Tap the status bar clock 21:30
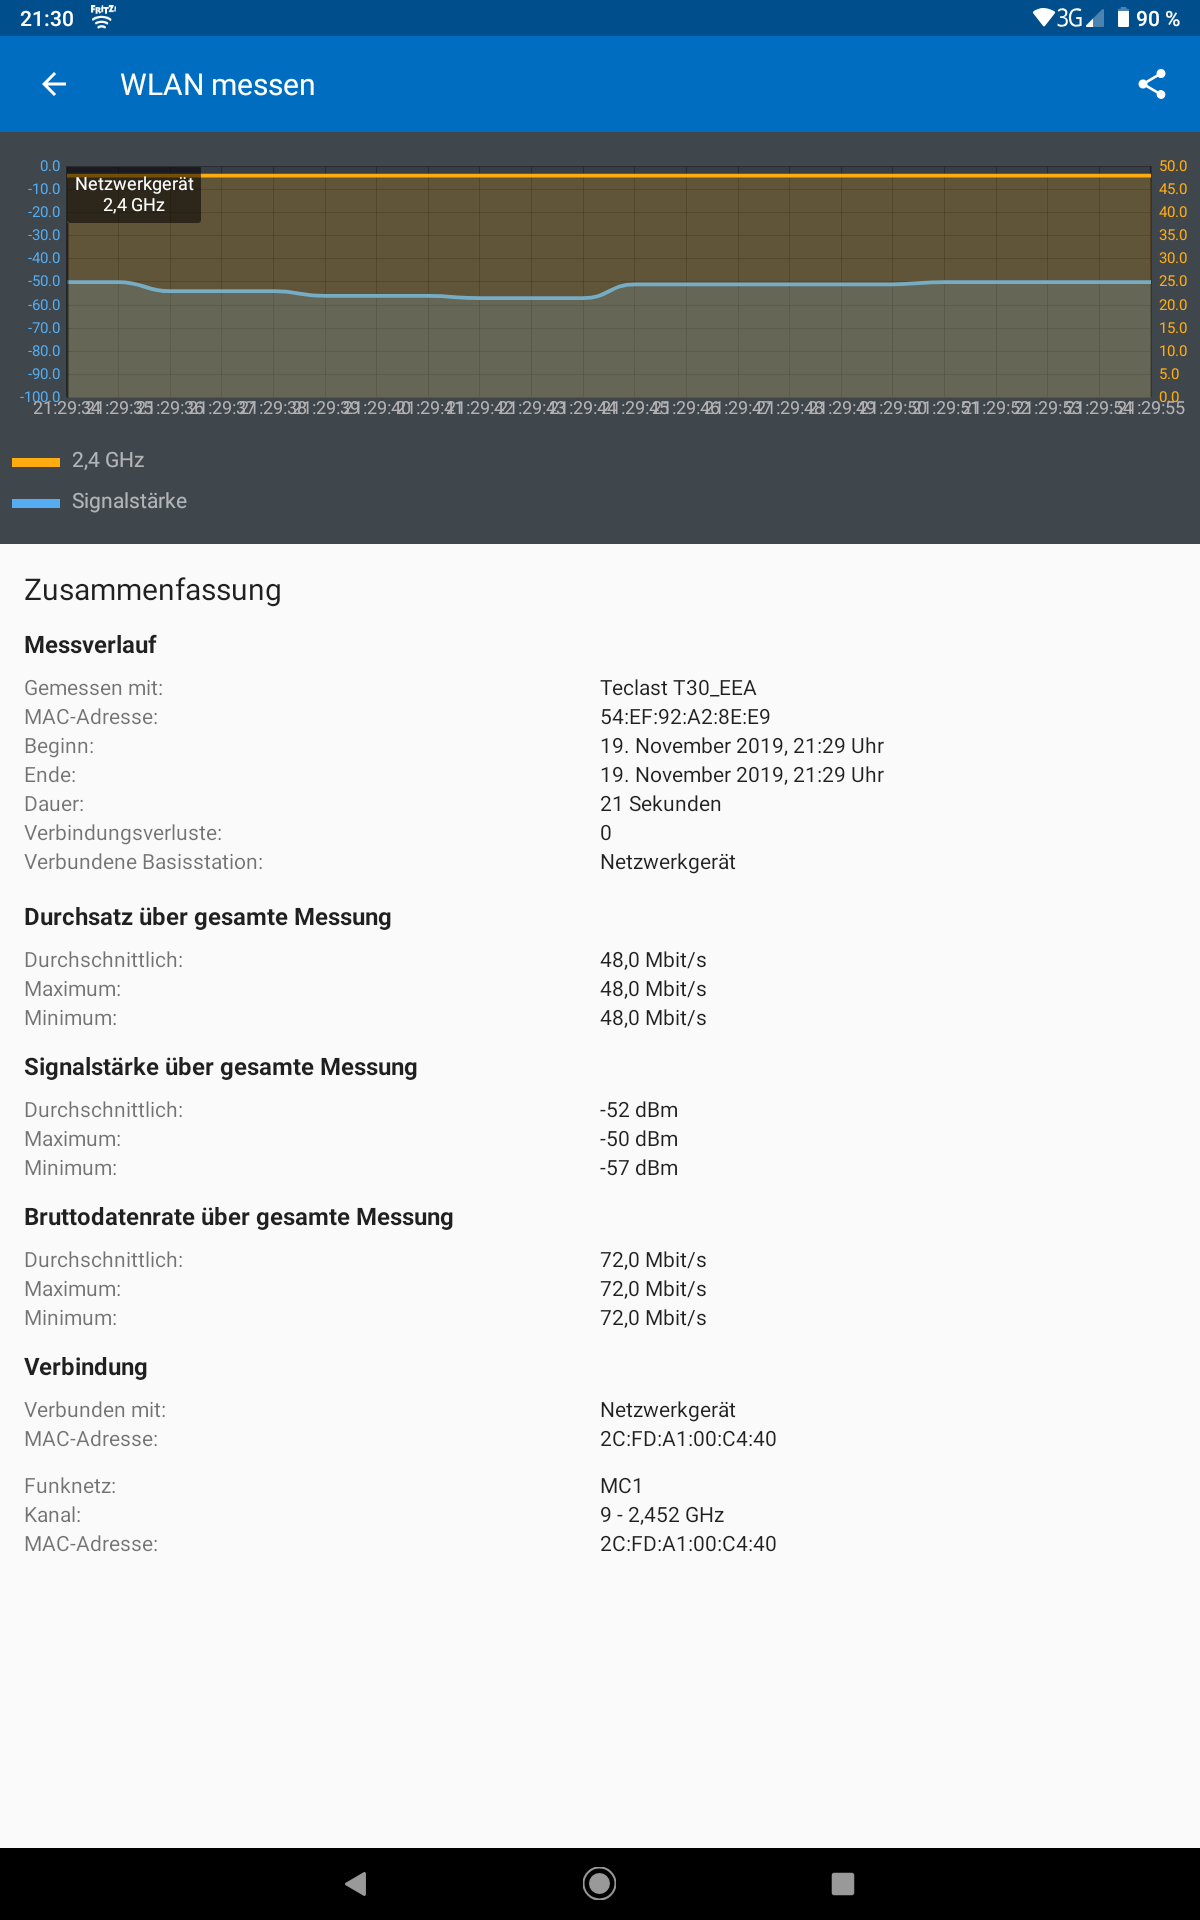Screen dimensions: 1200x1920 (47, 18)
